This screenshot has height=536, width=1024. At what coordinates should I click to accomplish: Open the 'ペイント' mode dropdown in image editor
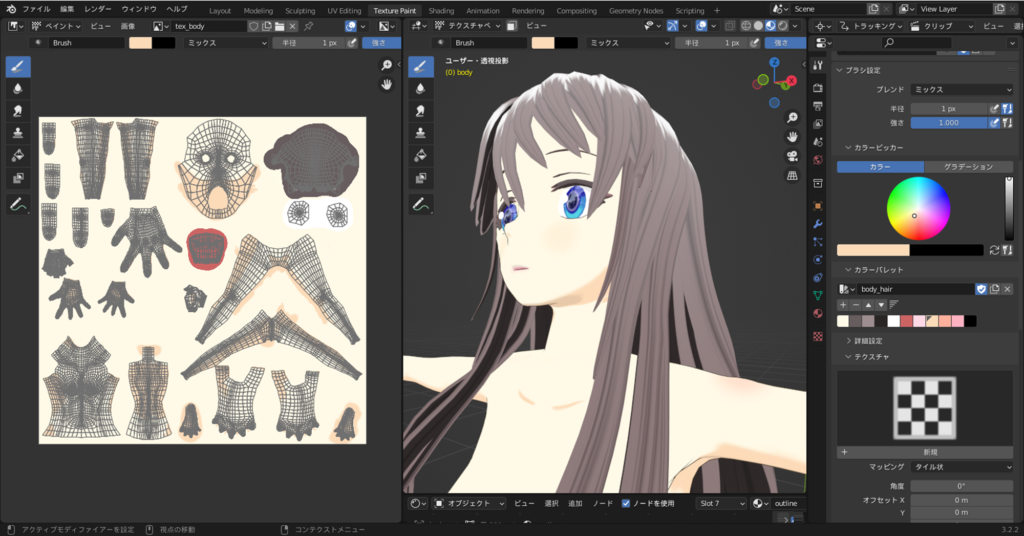click(56, 26)
